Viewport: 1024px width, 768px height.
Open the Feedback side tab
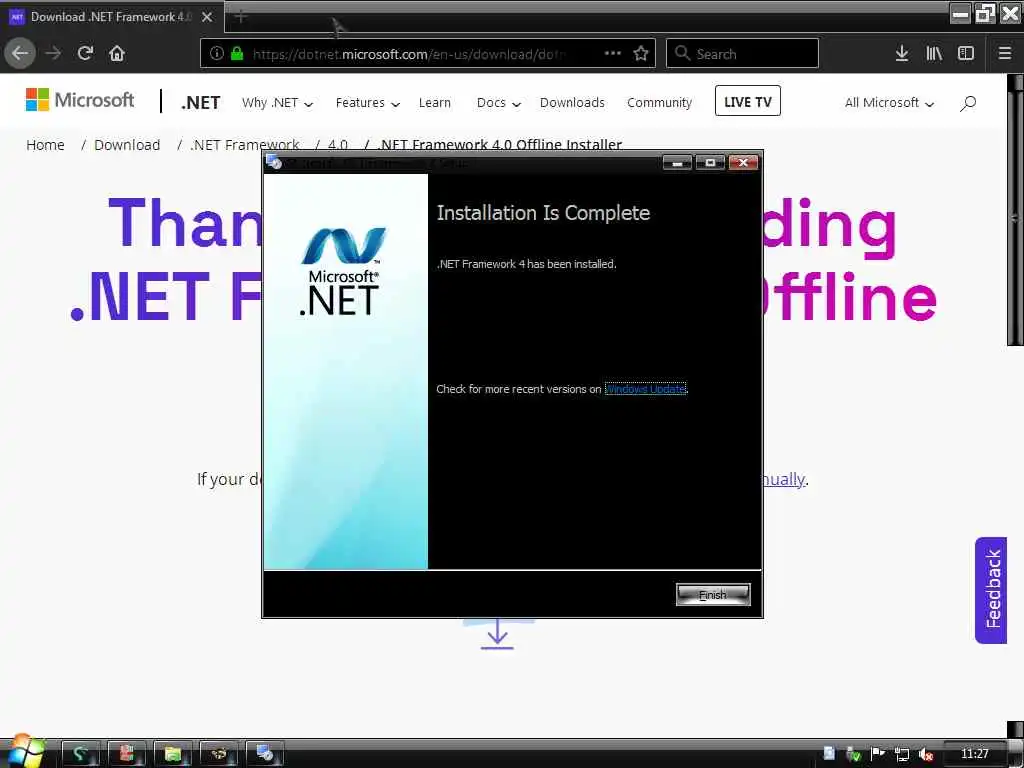(x=991, y=590)
